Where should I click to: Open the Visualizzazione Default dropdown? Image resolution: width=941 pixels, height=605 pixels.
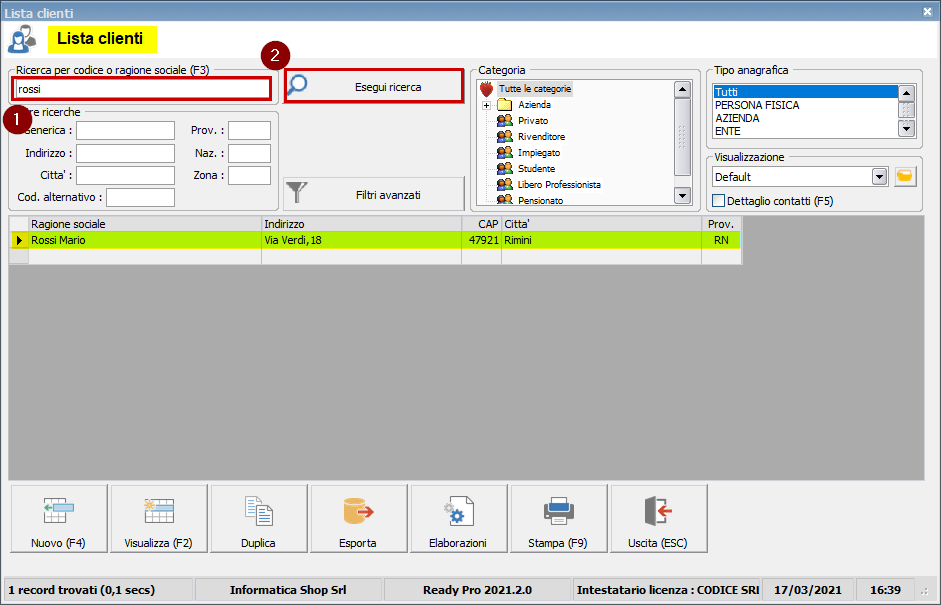coord(879,177)
